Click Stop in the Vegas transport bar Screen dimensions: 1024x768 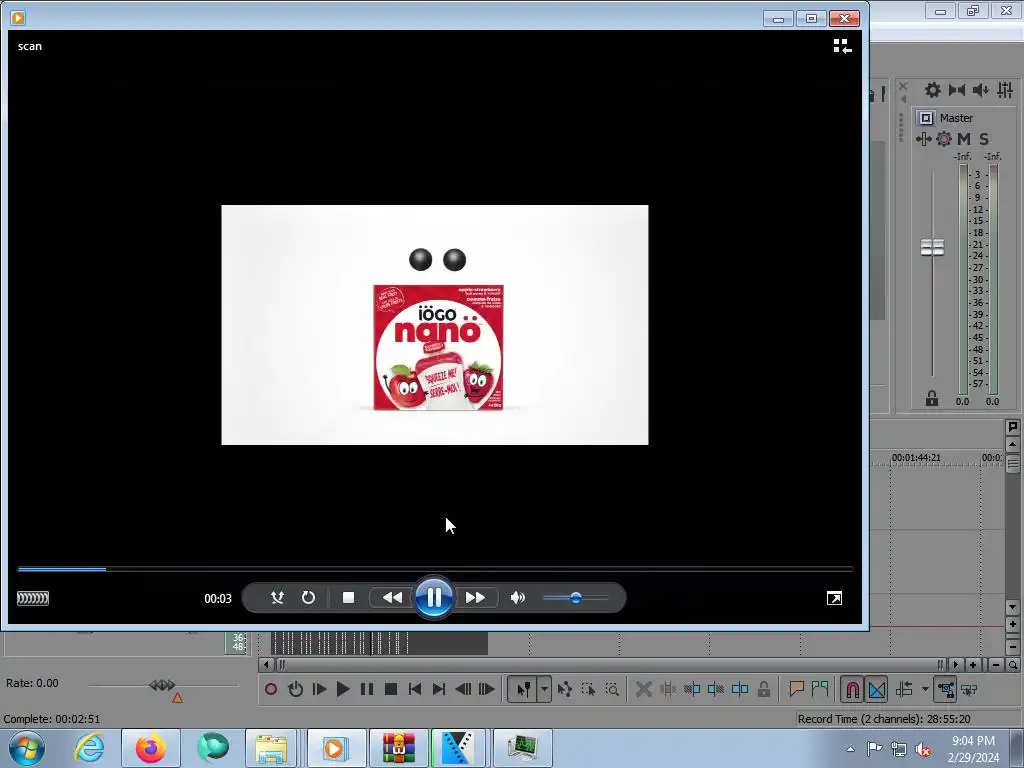coord(391,689)
